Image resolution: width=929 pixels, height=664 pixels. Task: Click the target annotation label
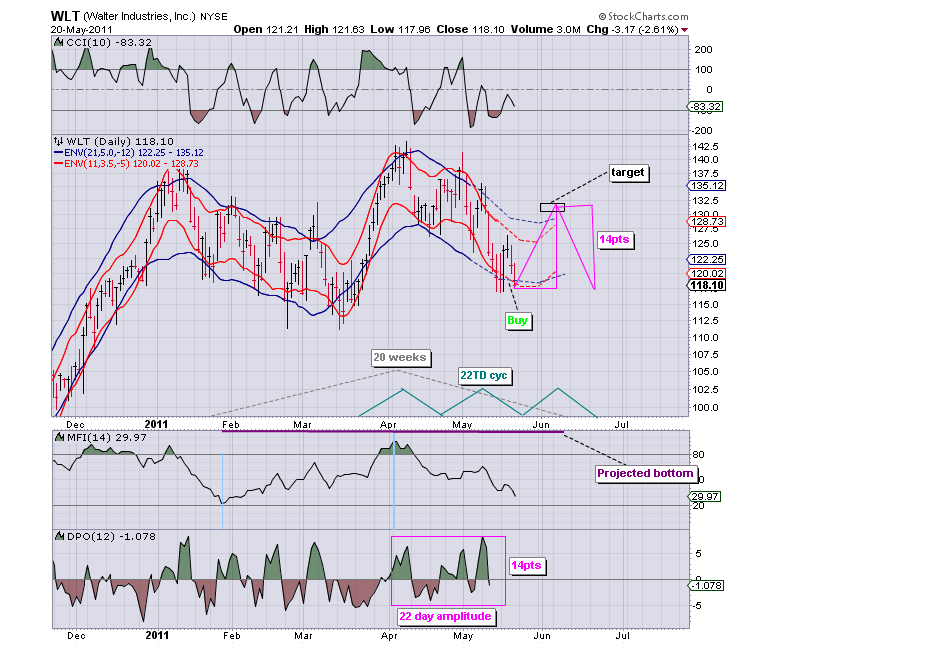tap(628, 172)
